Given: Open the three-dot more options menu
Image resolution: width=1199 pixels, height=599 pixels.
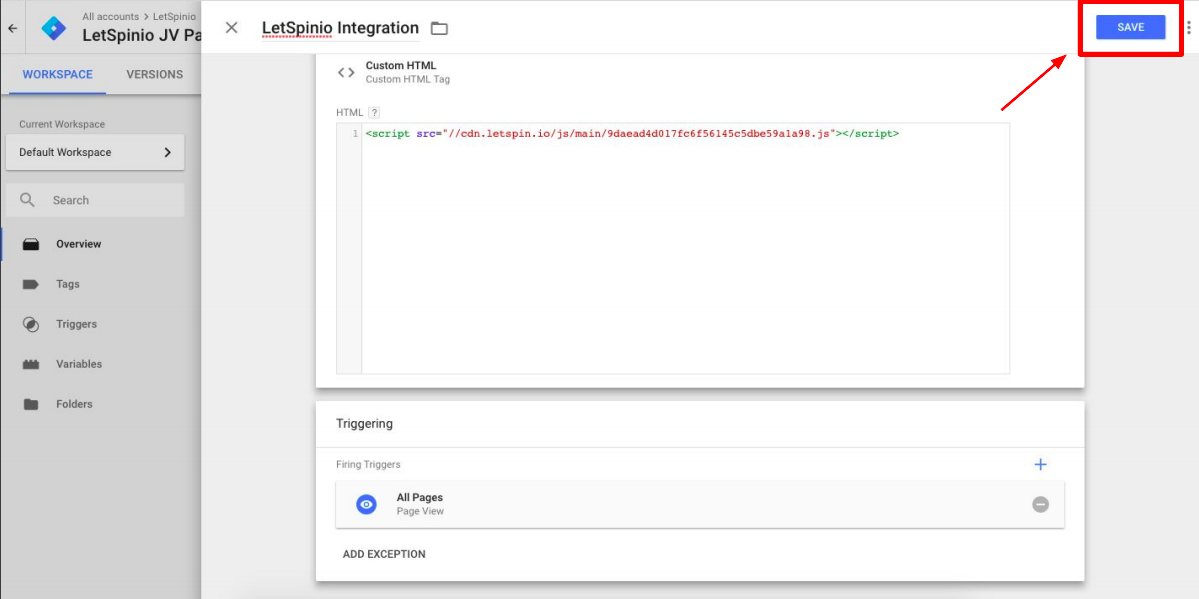Looking at the screenshot, I should pyautogui.click(x=1189, y=28).
